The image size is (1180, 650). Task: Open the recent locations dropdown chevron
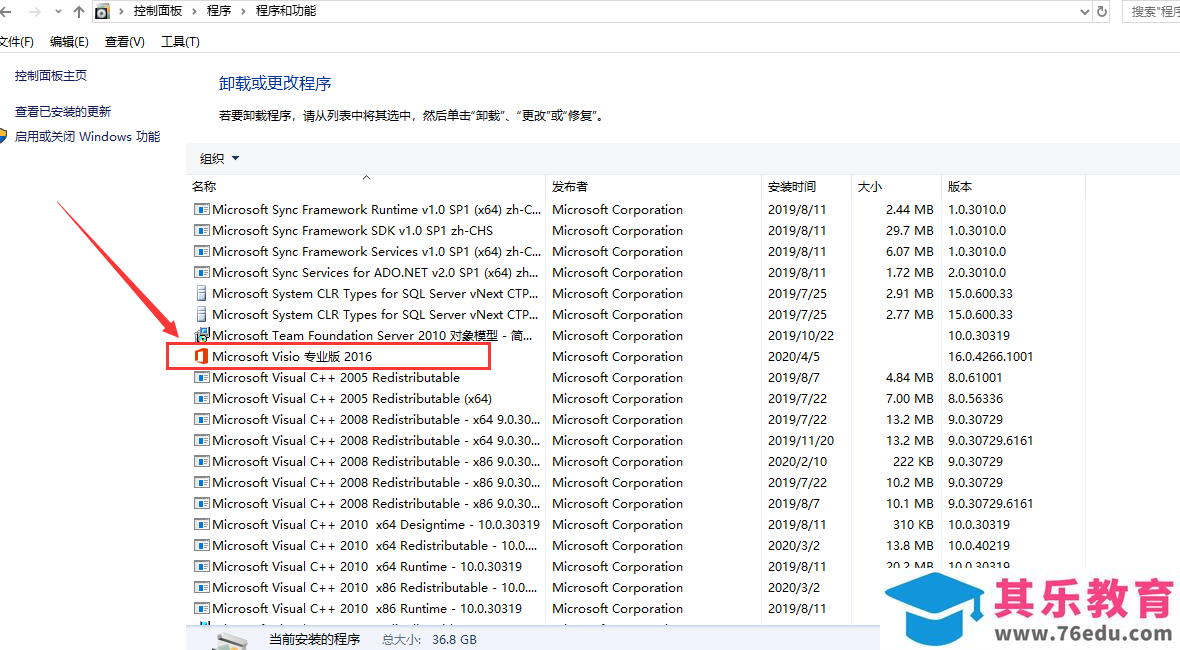pyautogui.click(x=59, y=12)
